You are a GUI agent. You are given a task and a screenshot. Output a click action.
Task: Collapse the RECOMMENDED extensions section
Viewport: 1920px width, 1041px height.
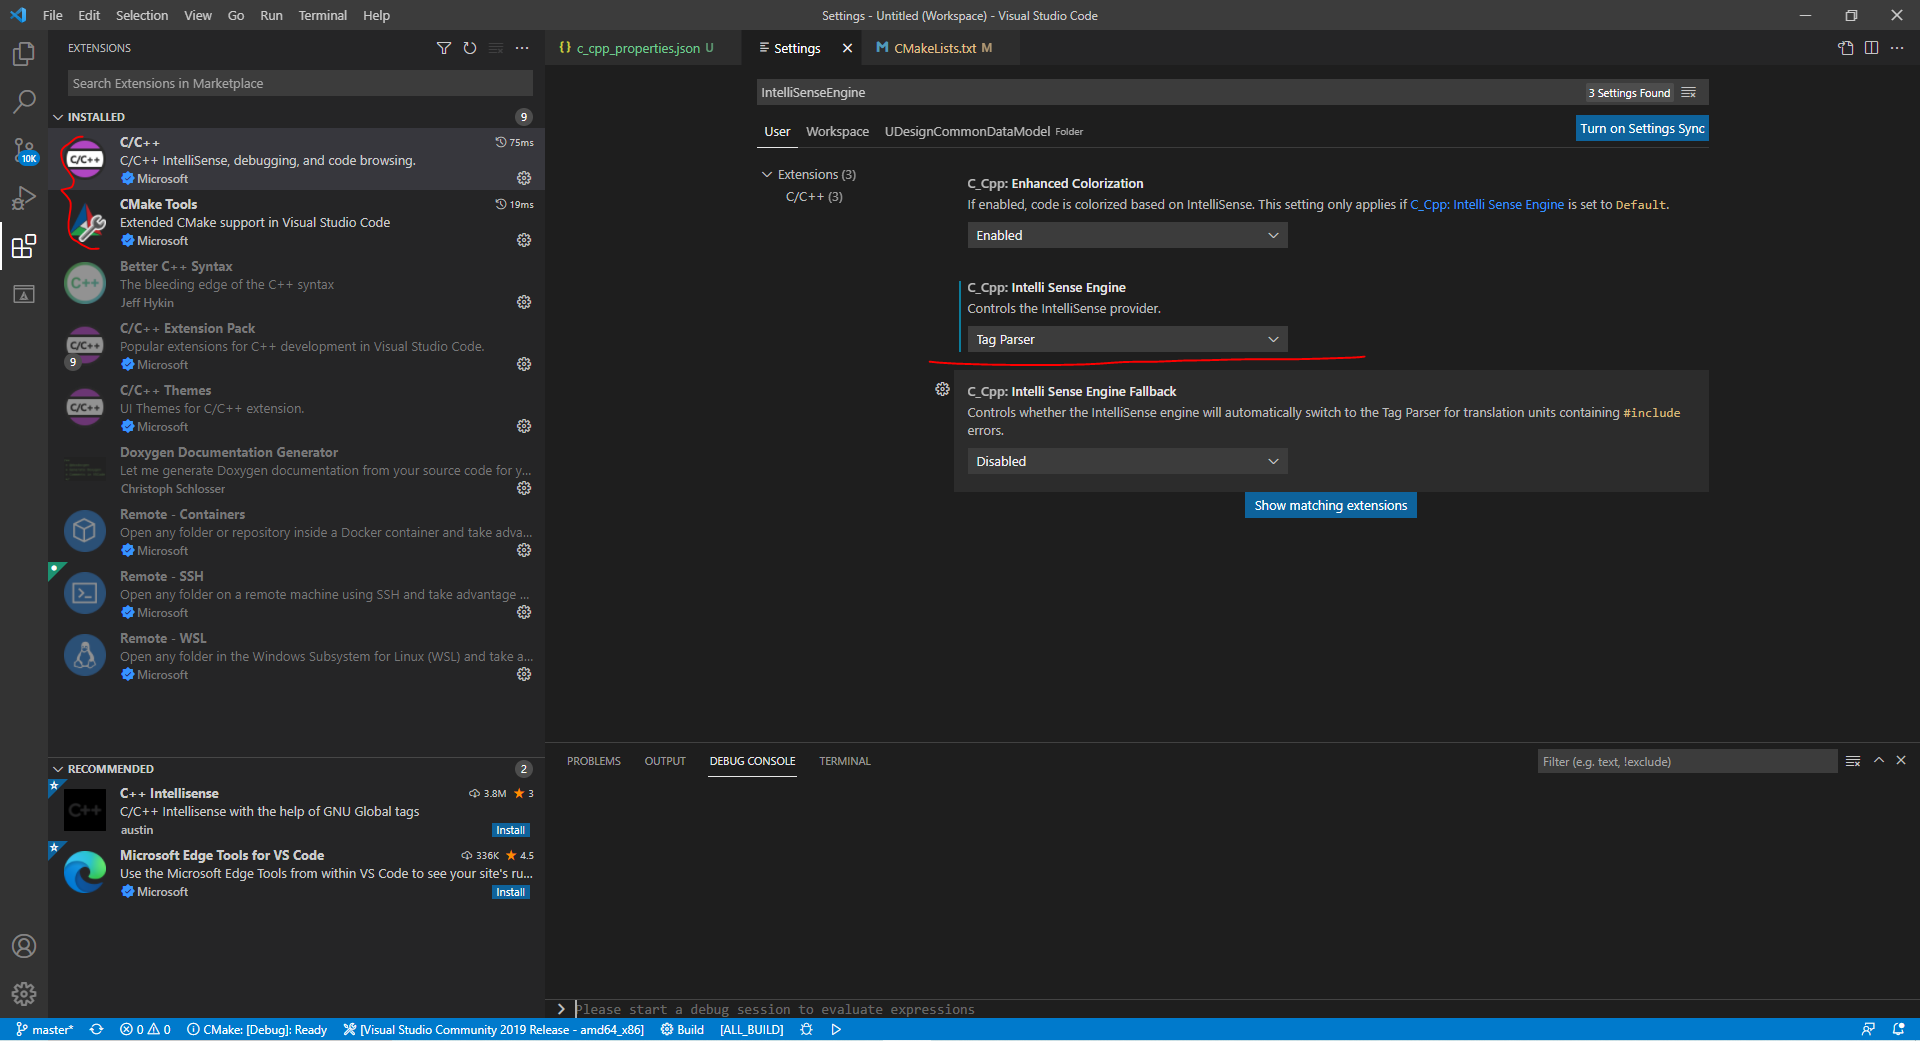pos(58,769)
